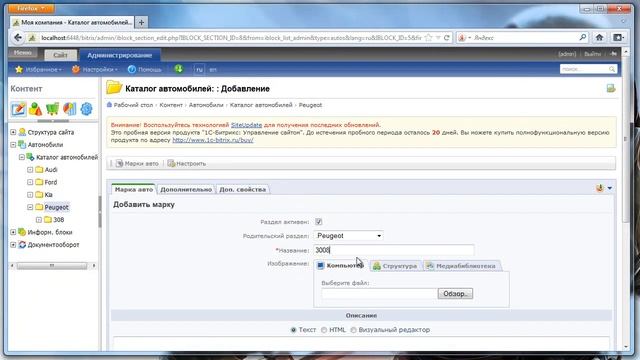Click the Firefox back arrow
640x360 pixels.
pos(18,38)
